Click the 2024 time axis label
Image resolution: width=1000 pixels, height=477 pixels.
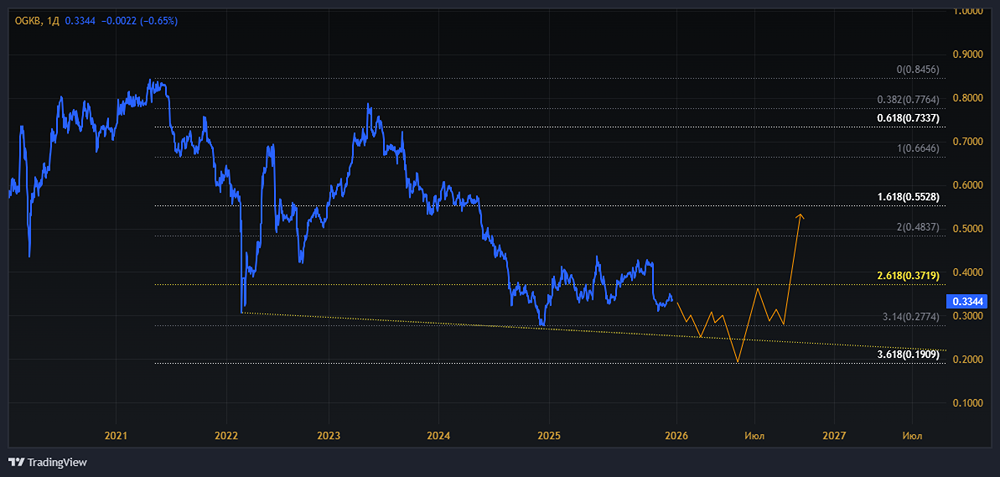click(x=439, y=436)
